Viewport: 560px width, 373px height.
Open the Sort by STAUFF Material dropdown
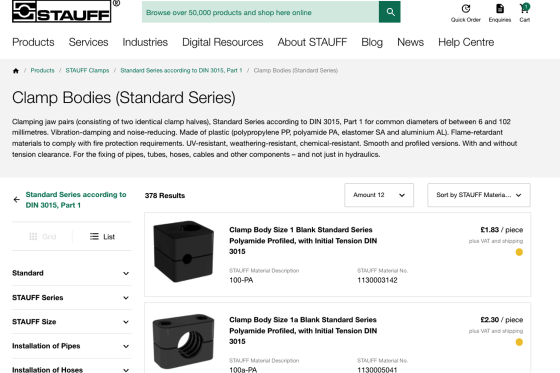[479, 195]
